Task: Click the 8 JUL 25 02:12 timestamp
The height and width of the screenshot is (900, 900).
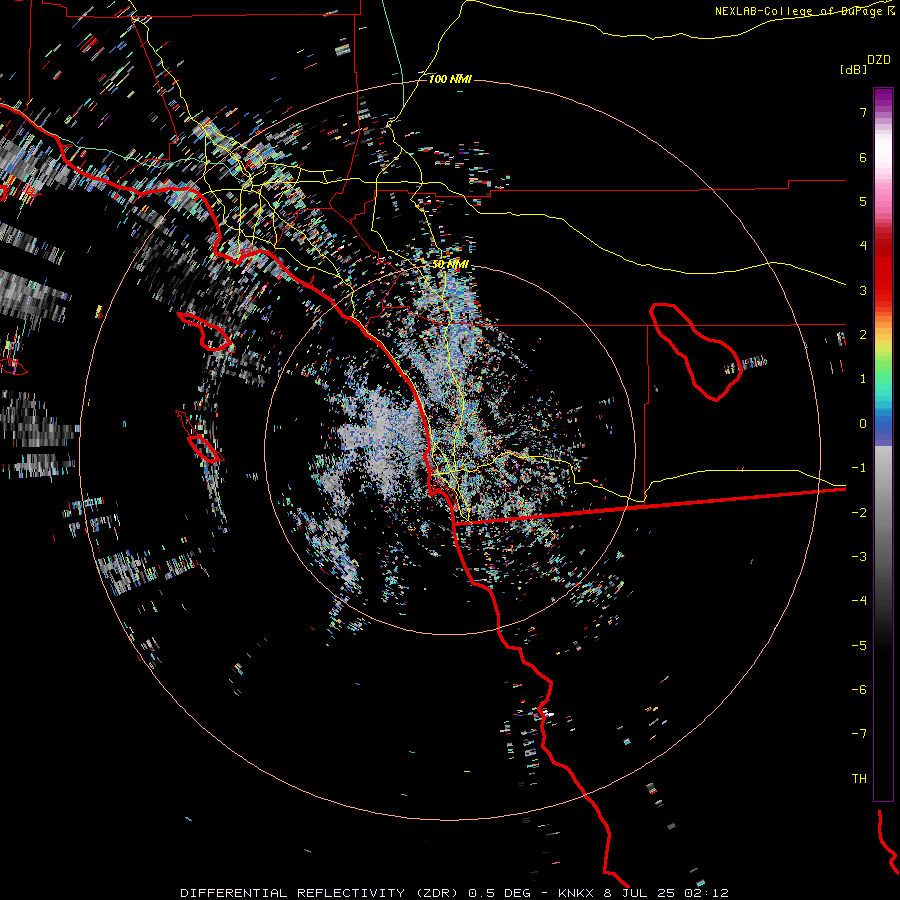Action: [x=668, y=893]
